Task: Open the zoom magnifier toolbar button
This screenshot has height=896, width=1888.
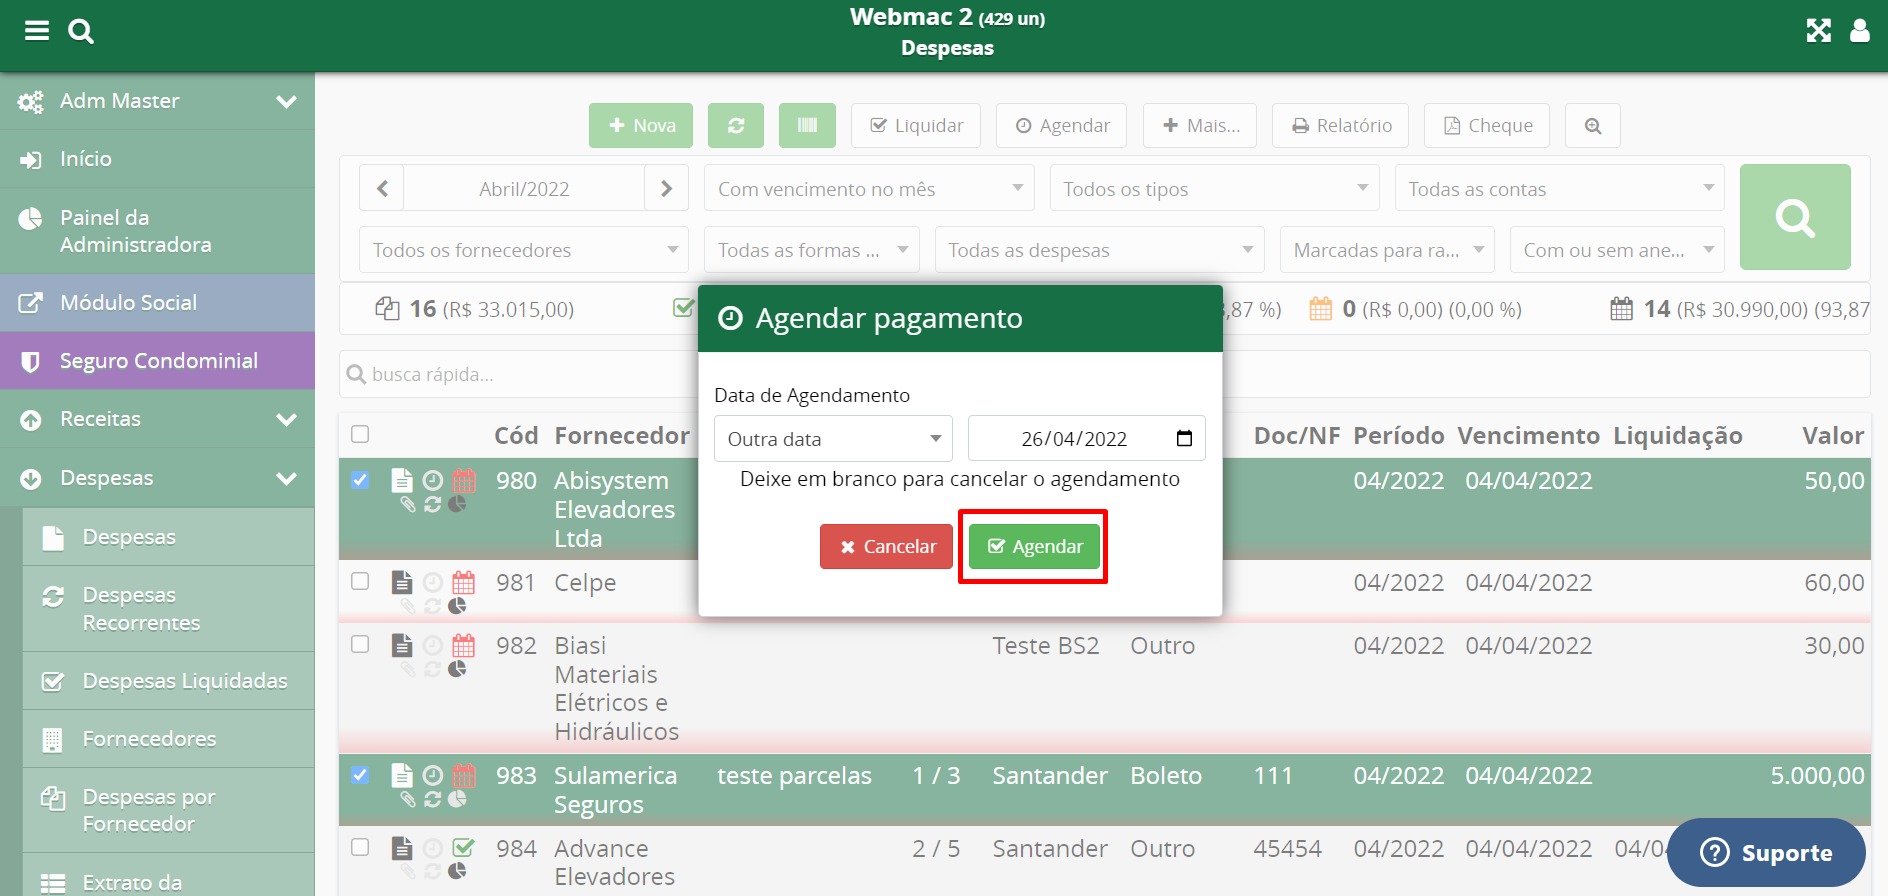Action: [1593, 126]
